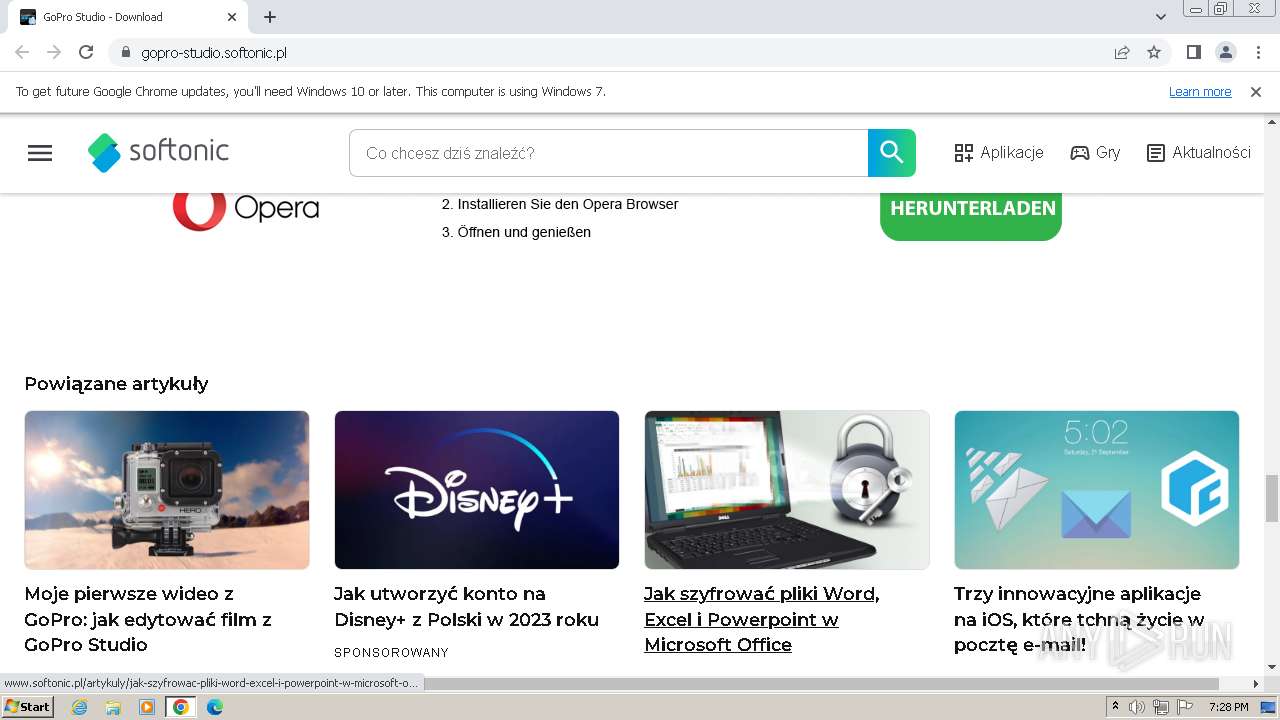Open the volume speaker tray icon

pos(1137,707)
